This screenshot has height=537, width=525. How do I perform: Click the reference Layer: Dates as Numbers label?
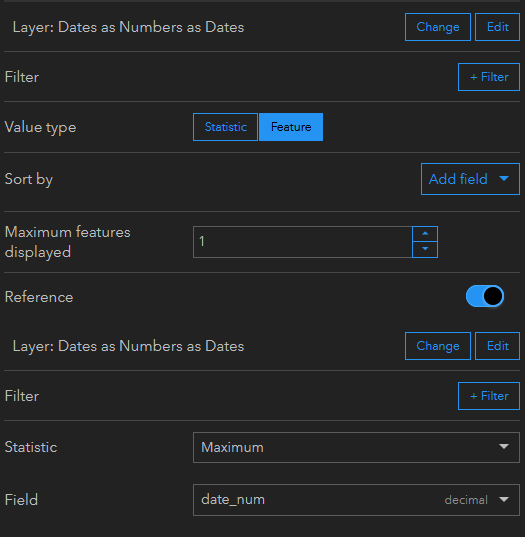coord(128,346)
